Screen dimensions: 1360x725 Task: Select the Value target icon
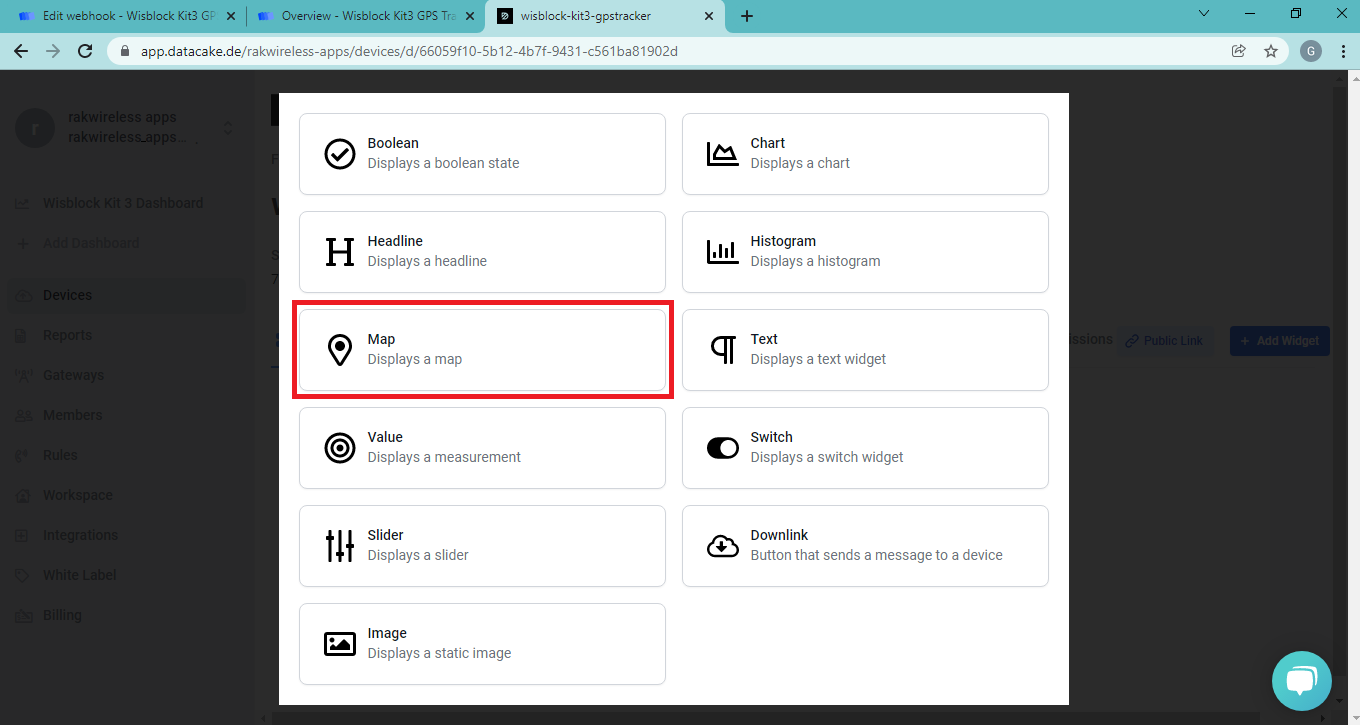point(340,448)
